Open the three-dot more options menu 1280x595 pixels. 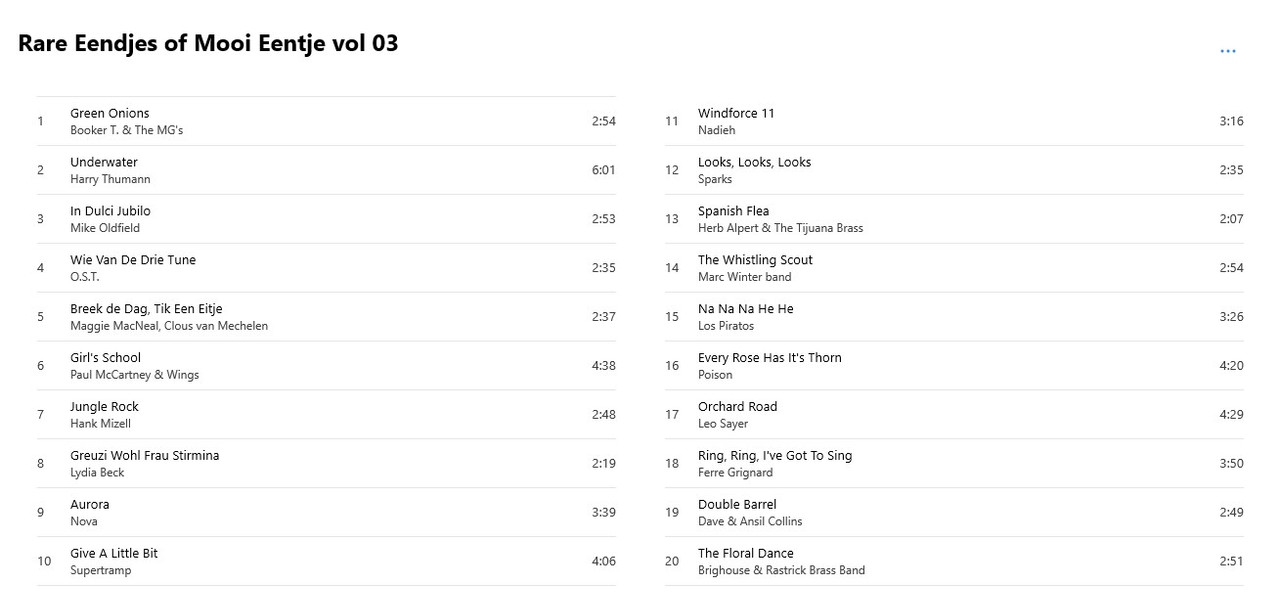coord(1228,51)
